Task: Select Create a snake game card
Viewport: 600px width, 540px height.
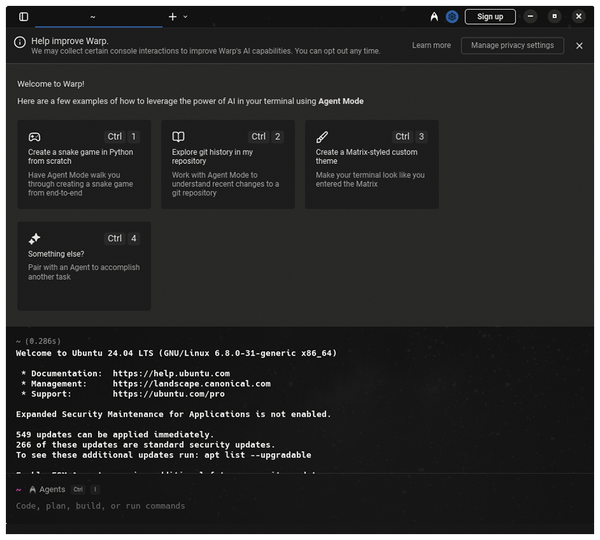Action: coord(84,164)
